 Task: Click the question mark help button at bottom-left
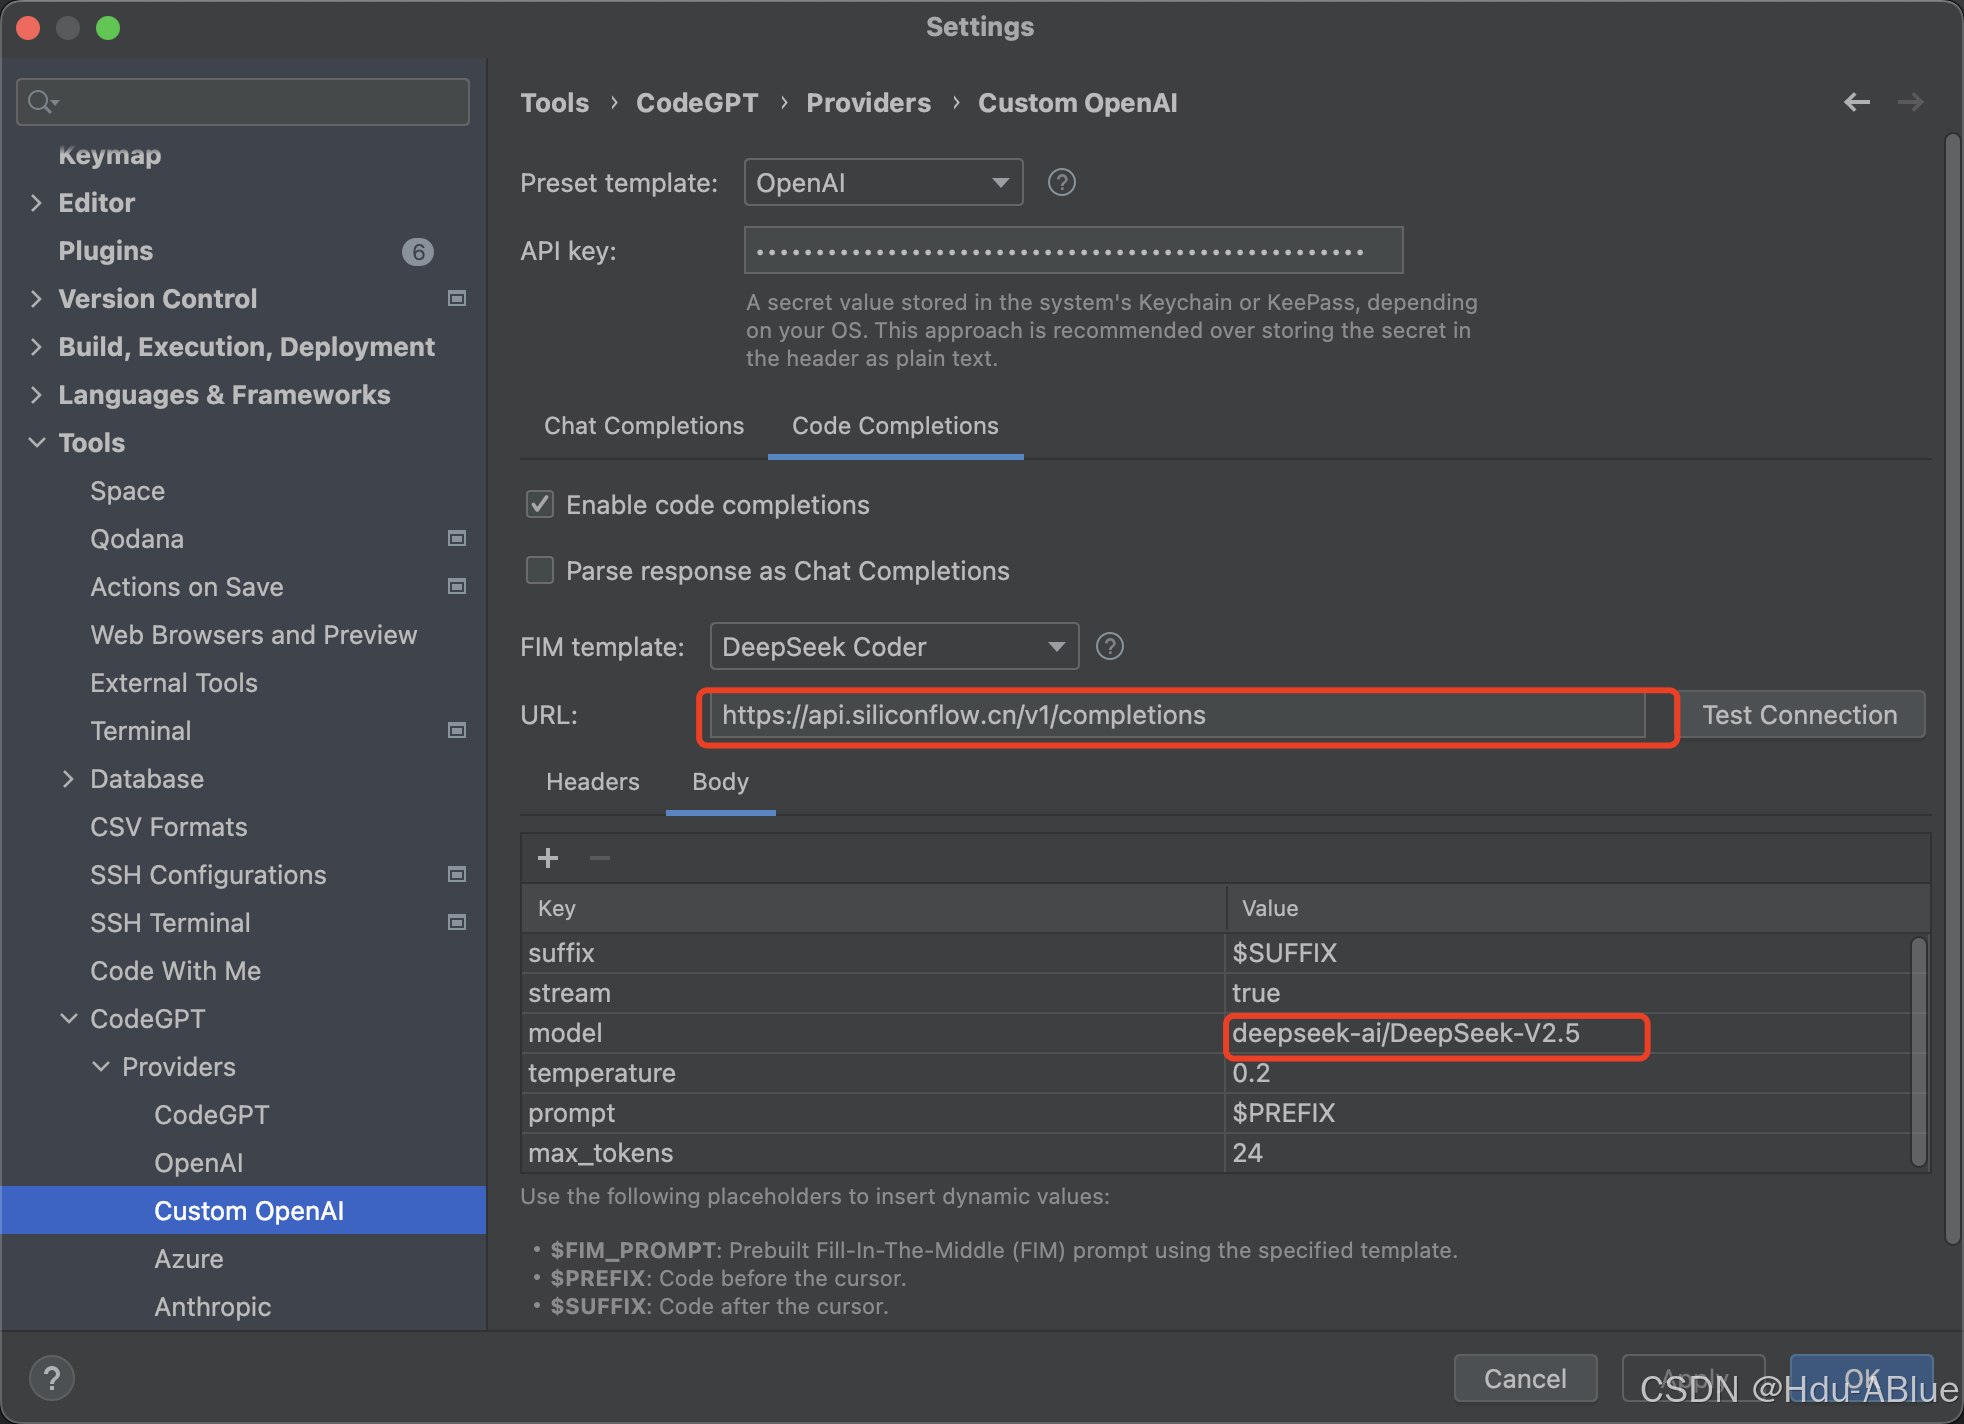(52, 1378)
